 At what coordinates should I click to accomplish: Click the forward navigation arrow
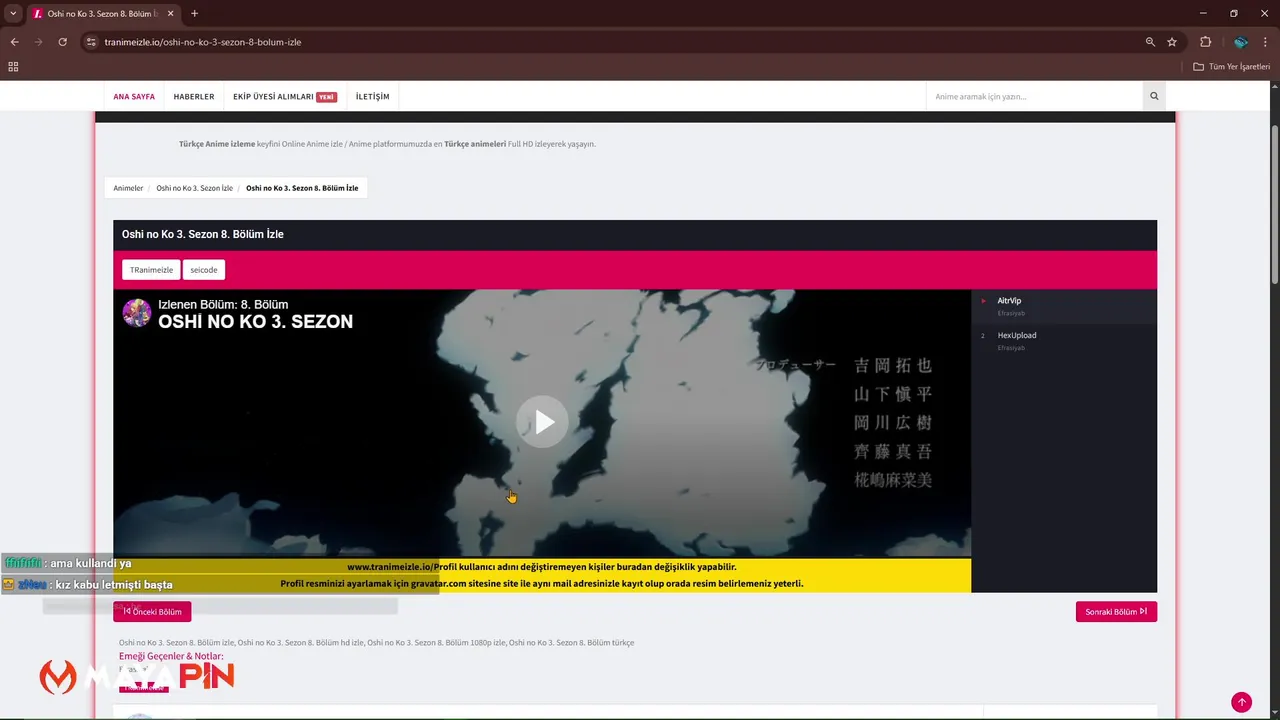[x=38, y=42]
